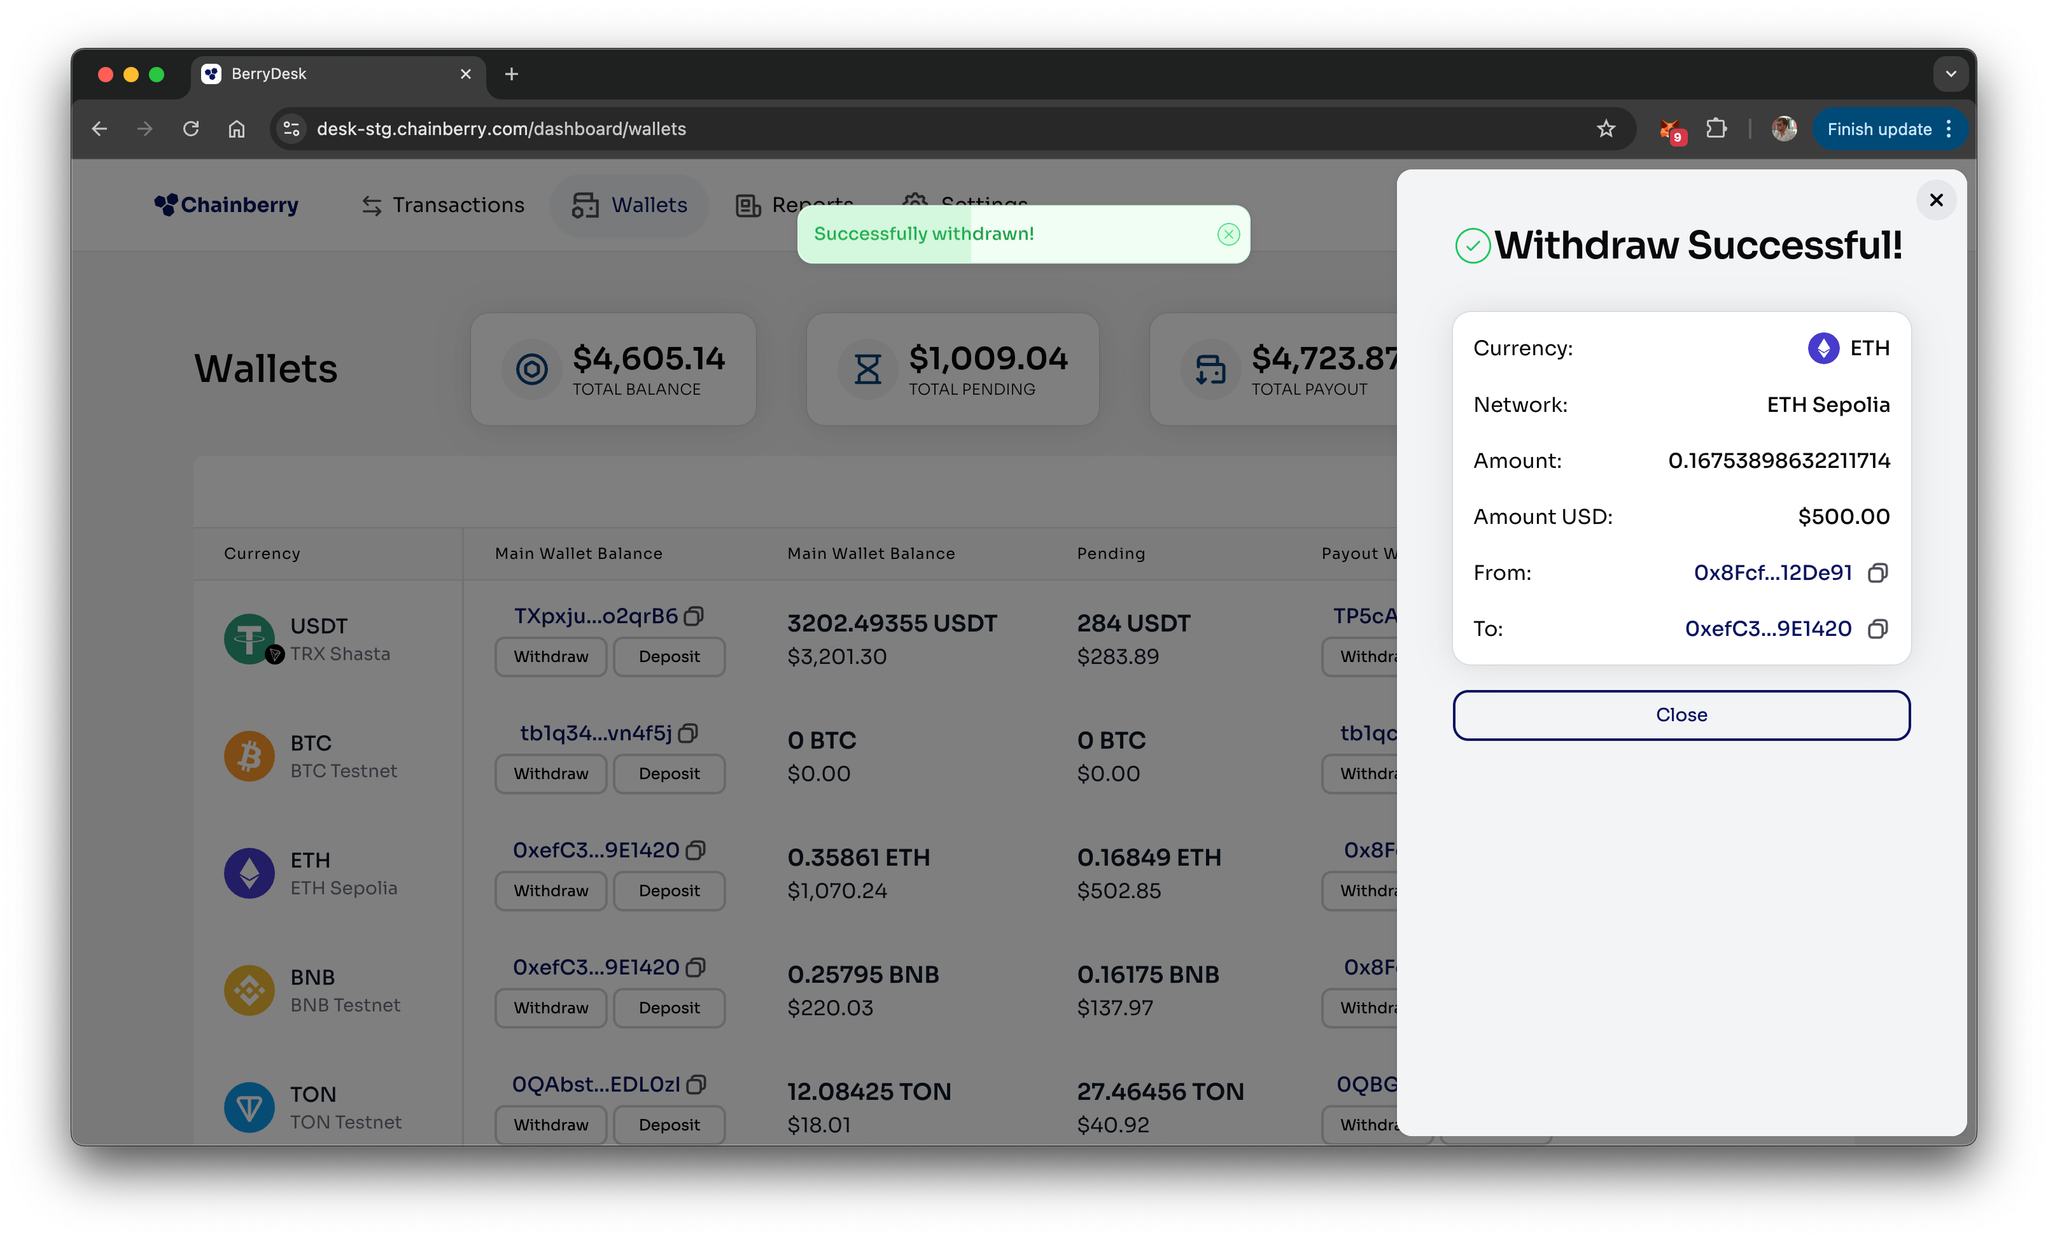Copy BTC wallet address tb1q34...vn4f5j
Screen dimensions: 2048x1240
(688, 733)
